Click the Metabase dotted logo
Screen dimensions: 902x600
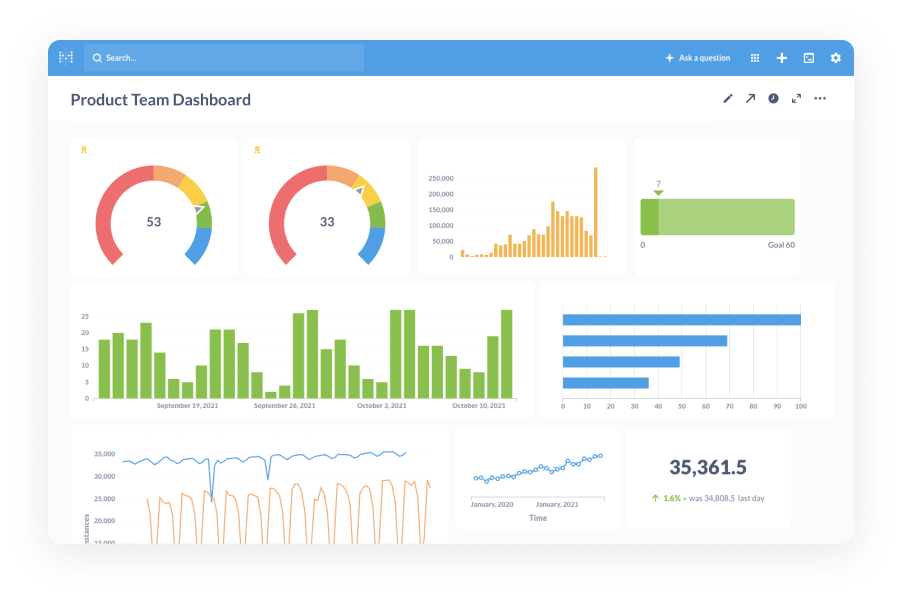click(65, 57)
